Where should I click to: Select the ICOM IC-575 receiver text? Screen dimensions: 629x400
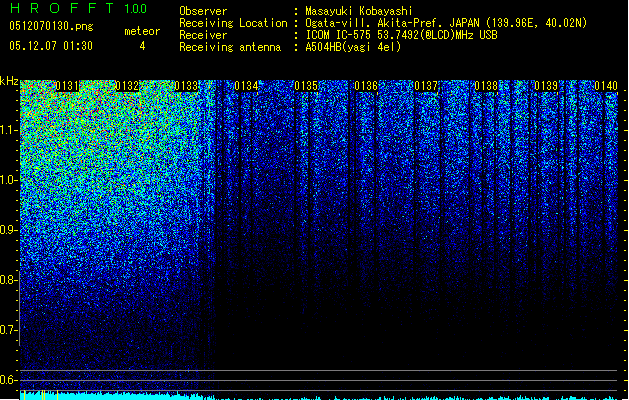coord(401,35)
